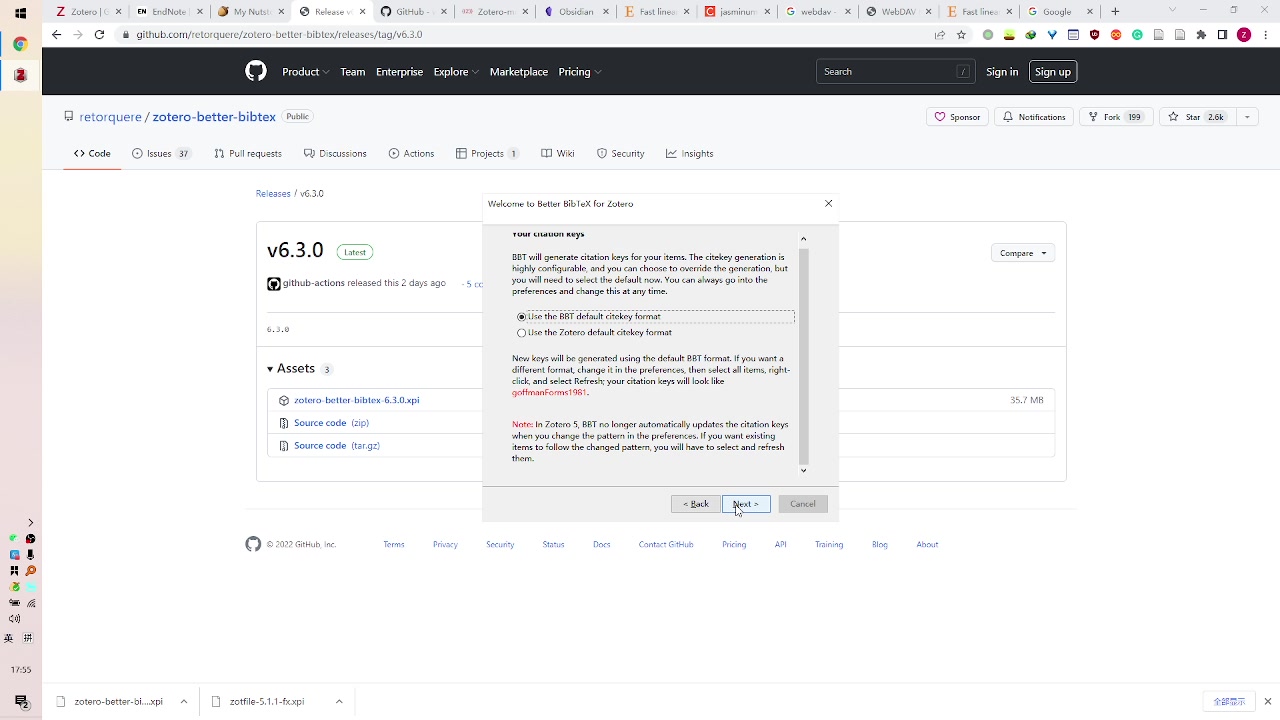Expand the Product menu

pos(305,72)
